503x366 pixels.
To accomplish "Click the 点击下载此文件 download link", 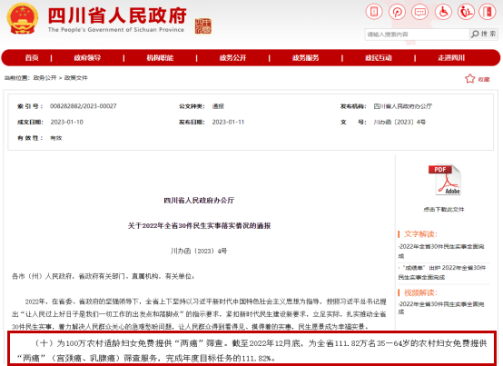I will pyautogui.click(x=444, y=209).
